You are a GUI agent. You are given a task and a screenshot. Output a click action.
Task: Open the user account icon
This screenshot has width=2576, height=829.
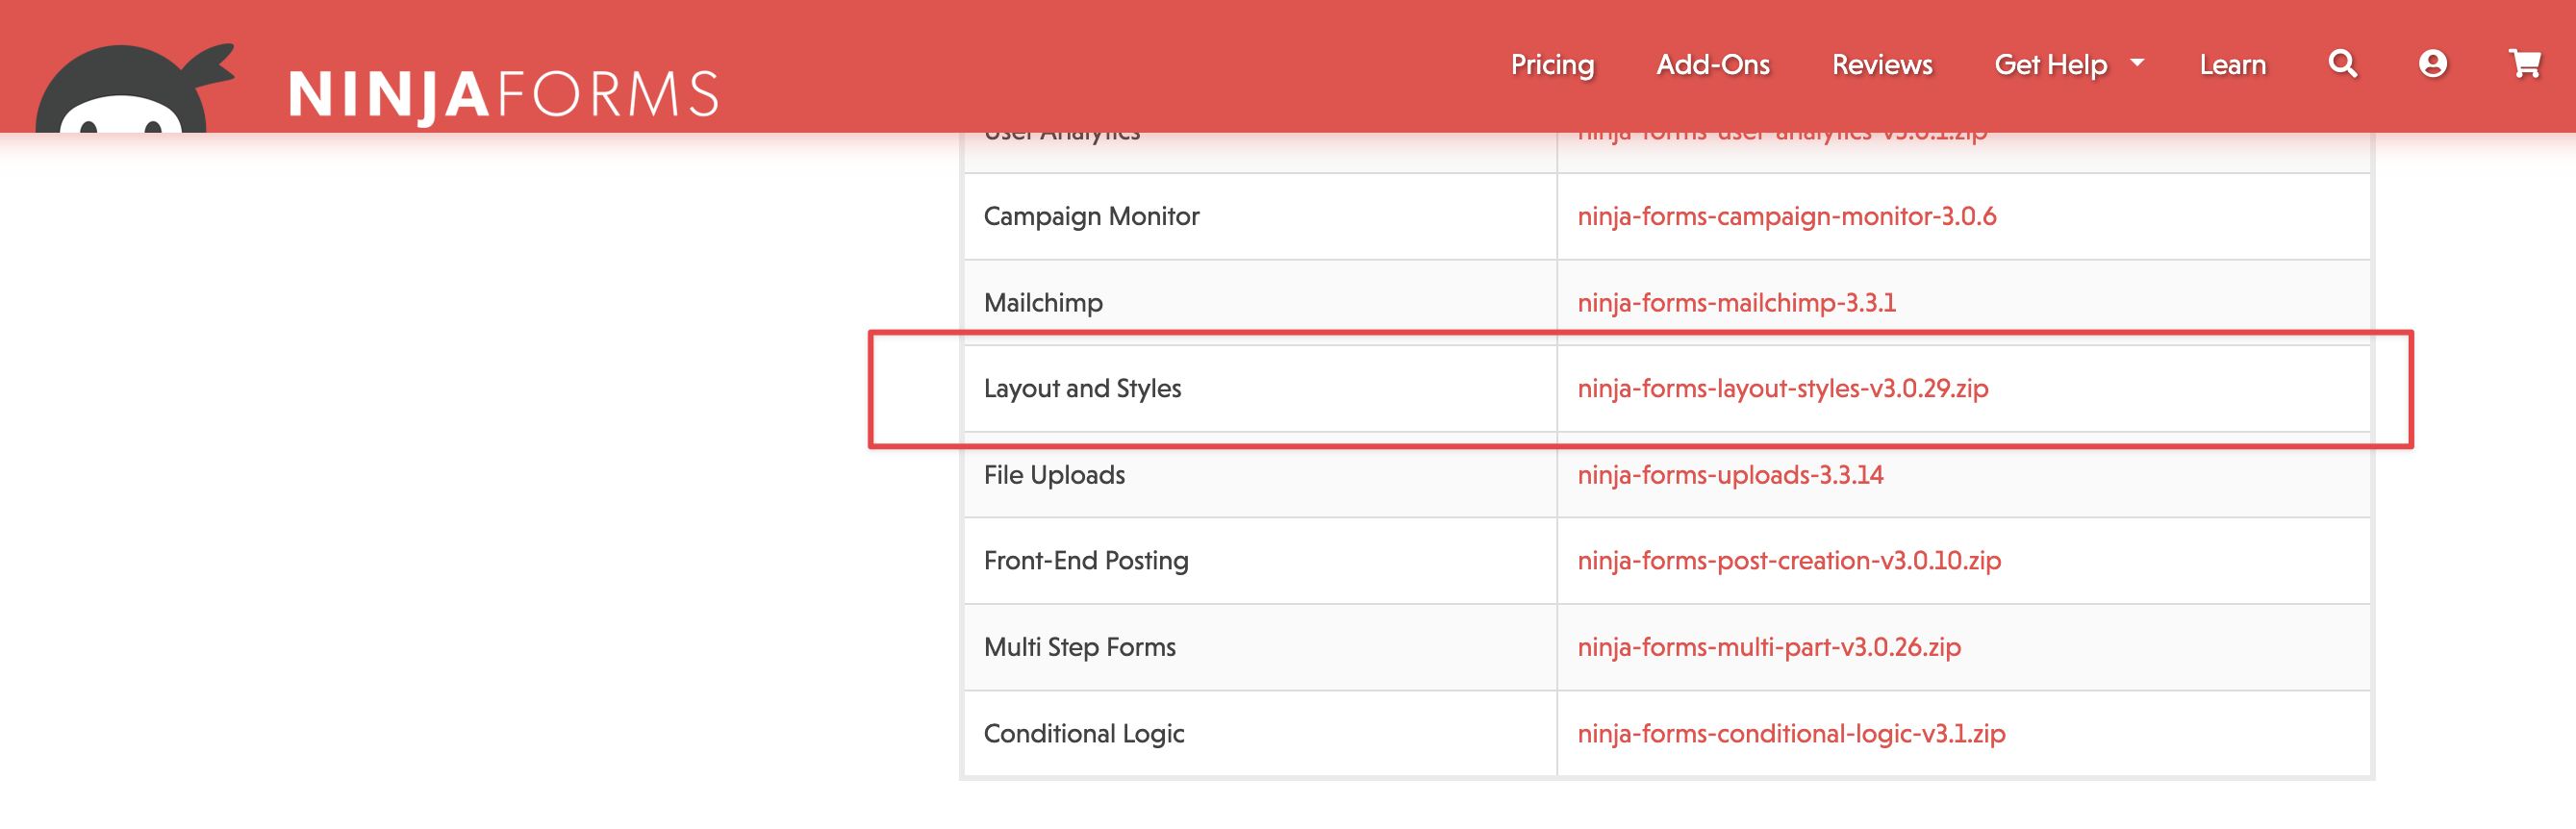[2432, 65]
